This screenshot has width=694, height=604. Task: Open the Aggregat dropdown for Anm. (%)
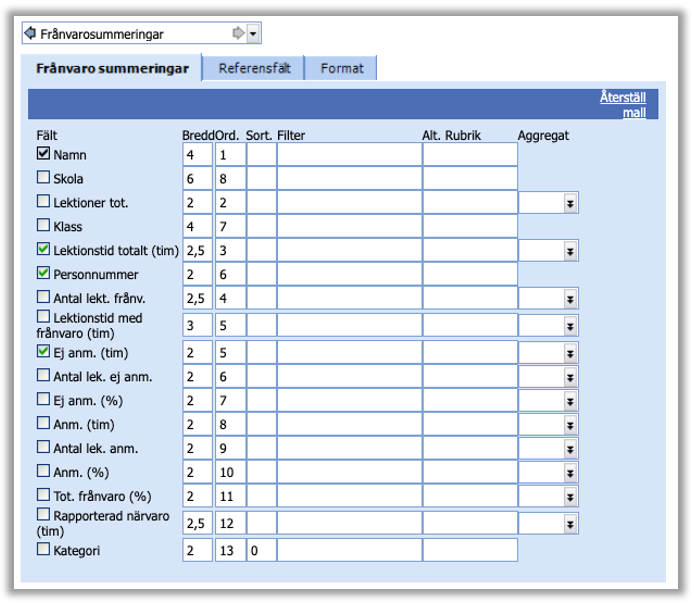[570, 470]
